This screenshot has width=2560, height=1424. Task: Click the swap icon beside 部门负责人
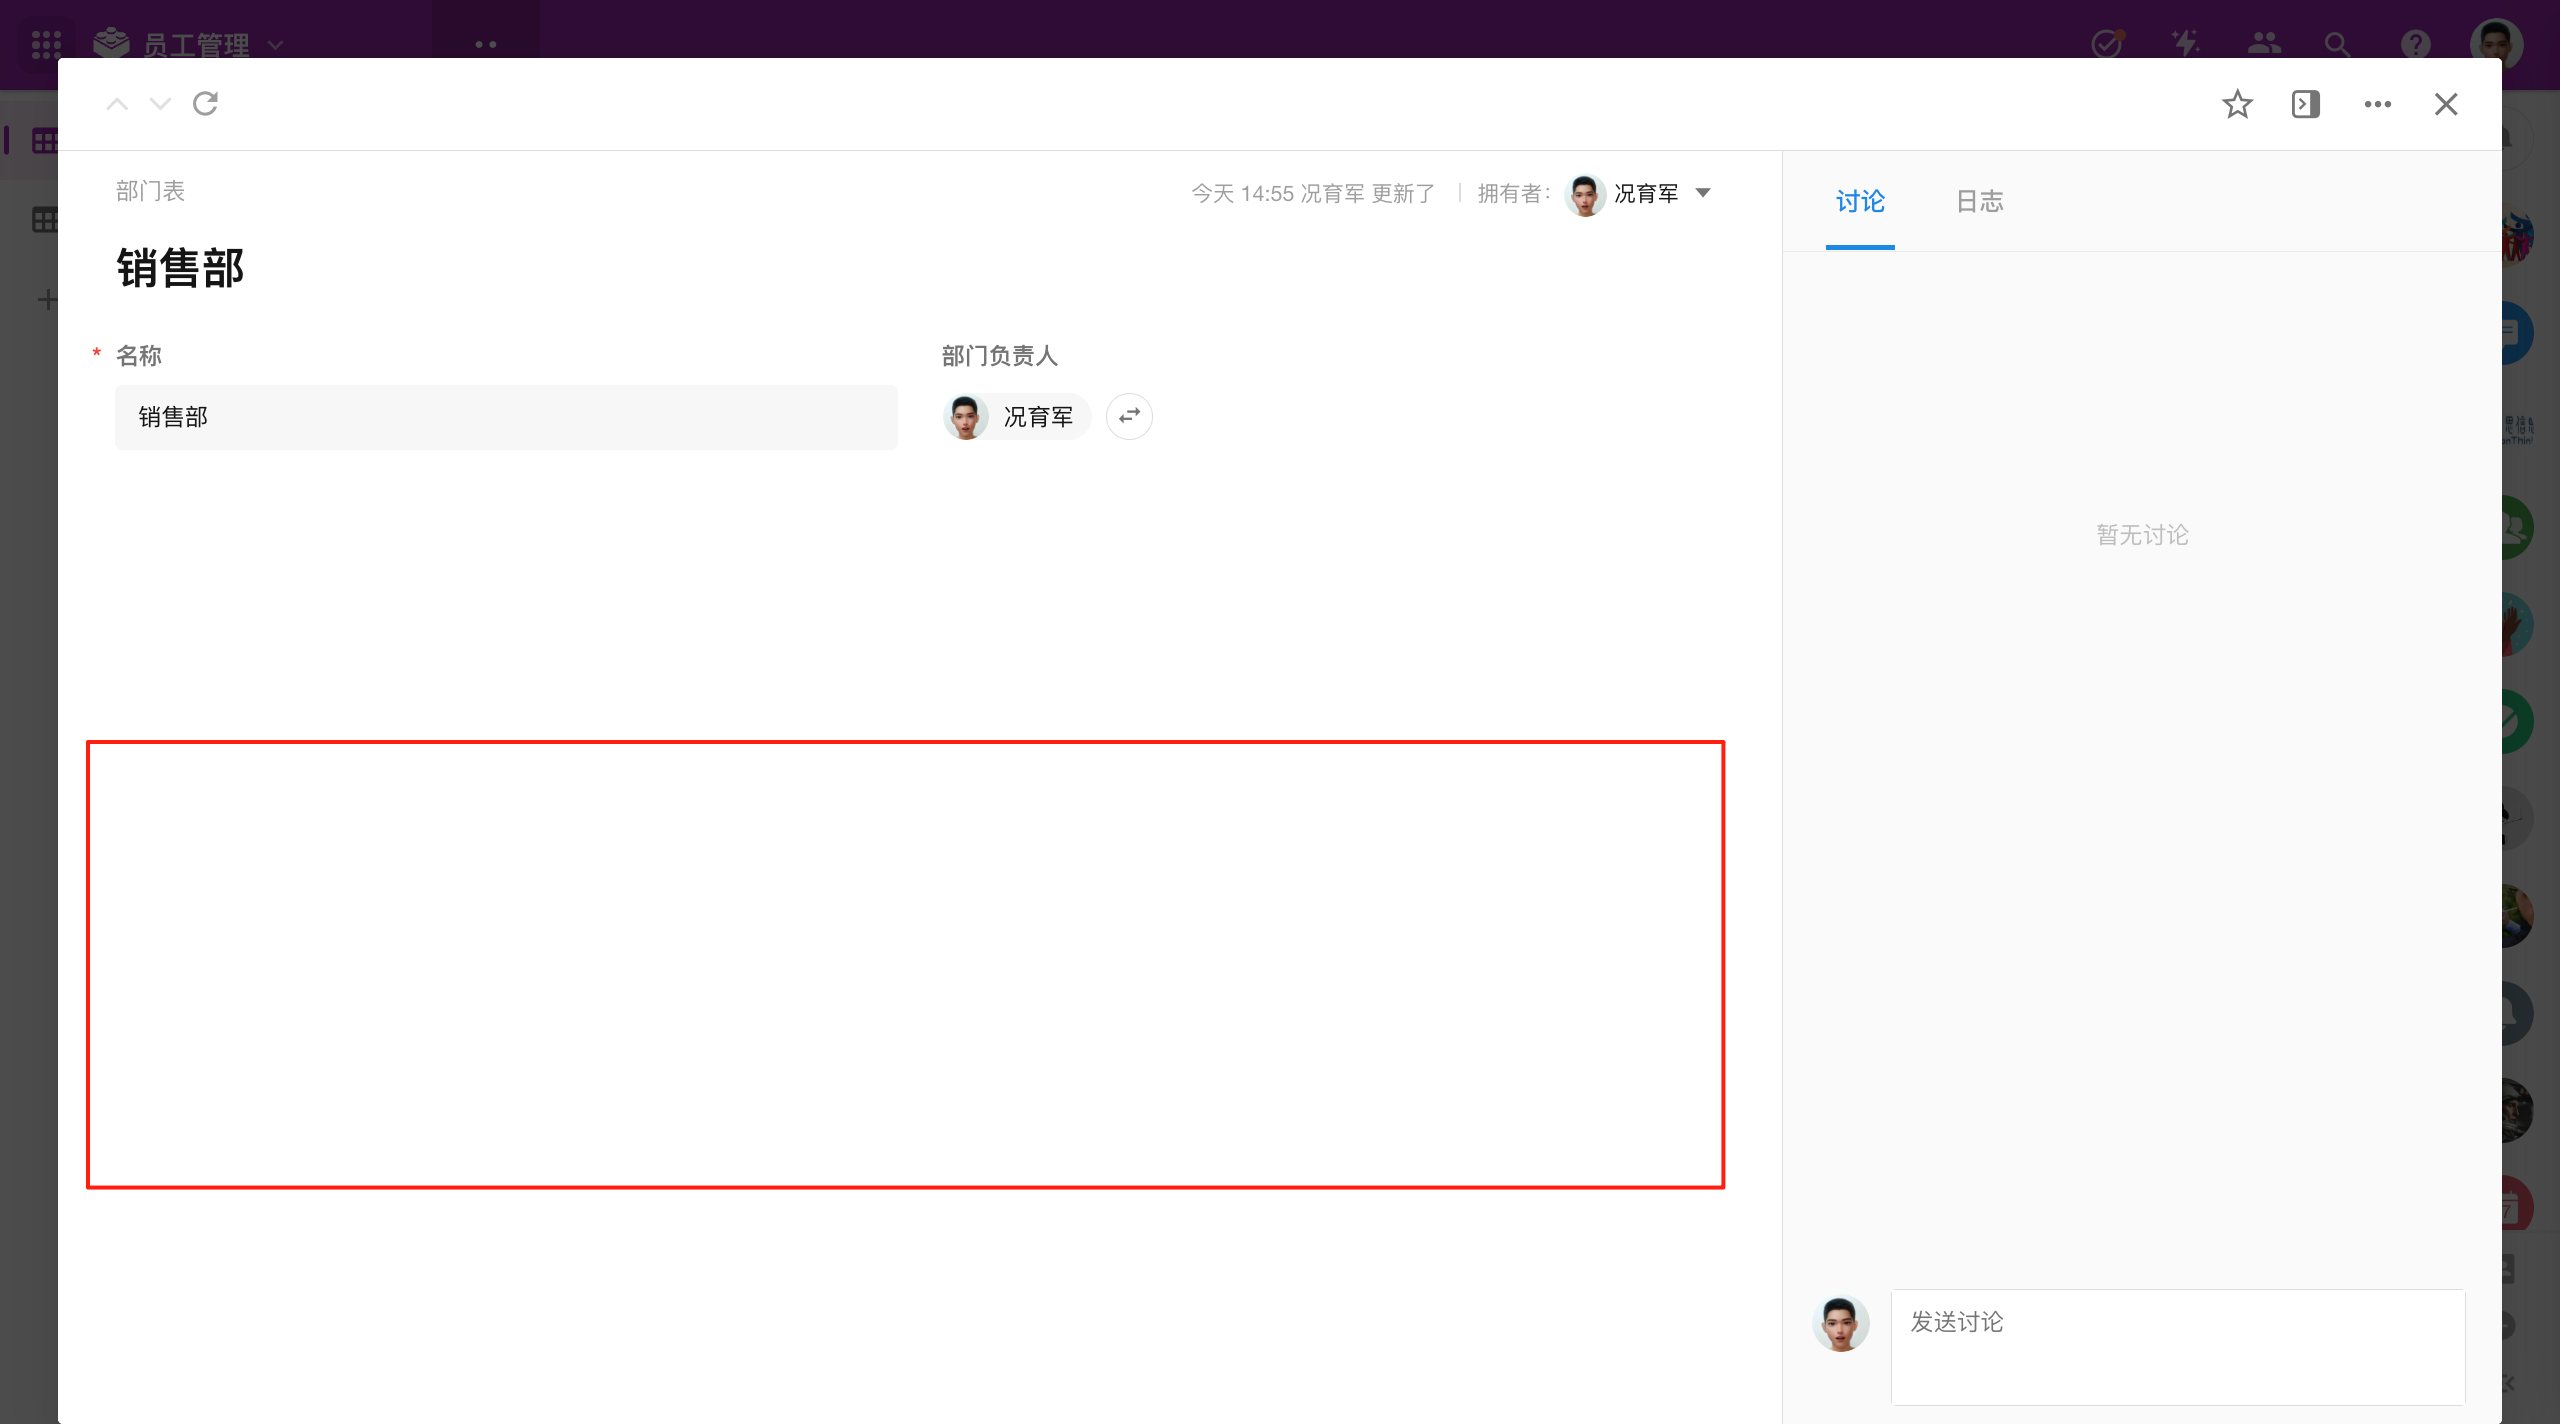[x=1129, y=416]
